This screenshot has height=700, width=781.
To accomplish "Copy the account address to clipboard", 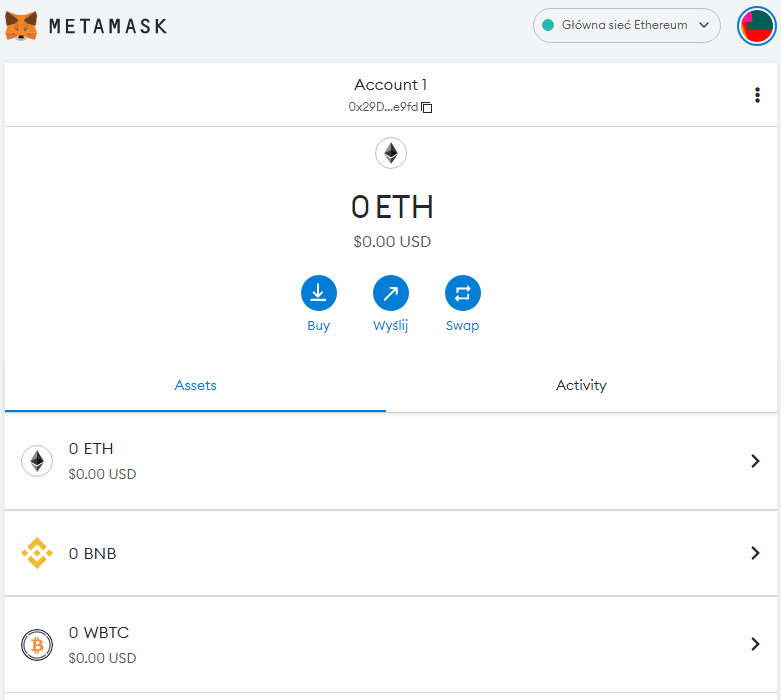I will [427, 107].
